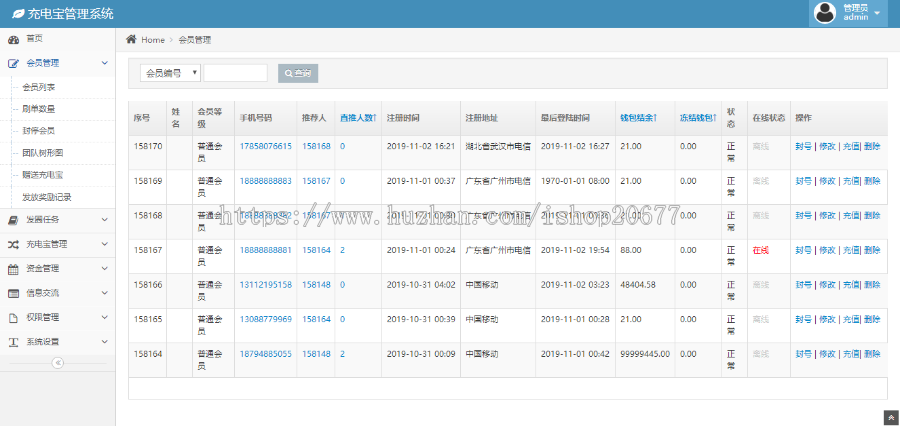Click wallet balance 48404.58

pyautogui.click(x=638, y=285)
